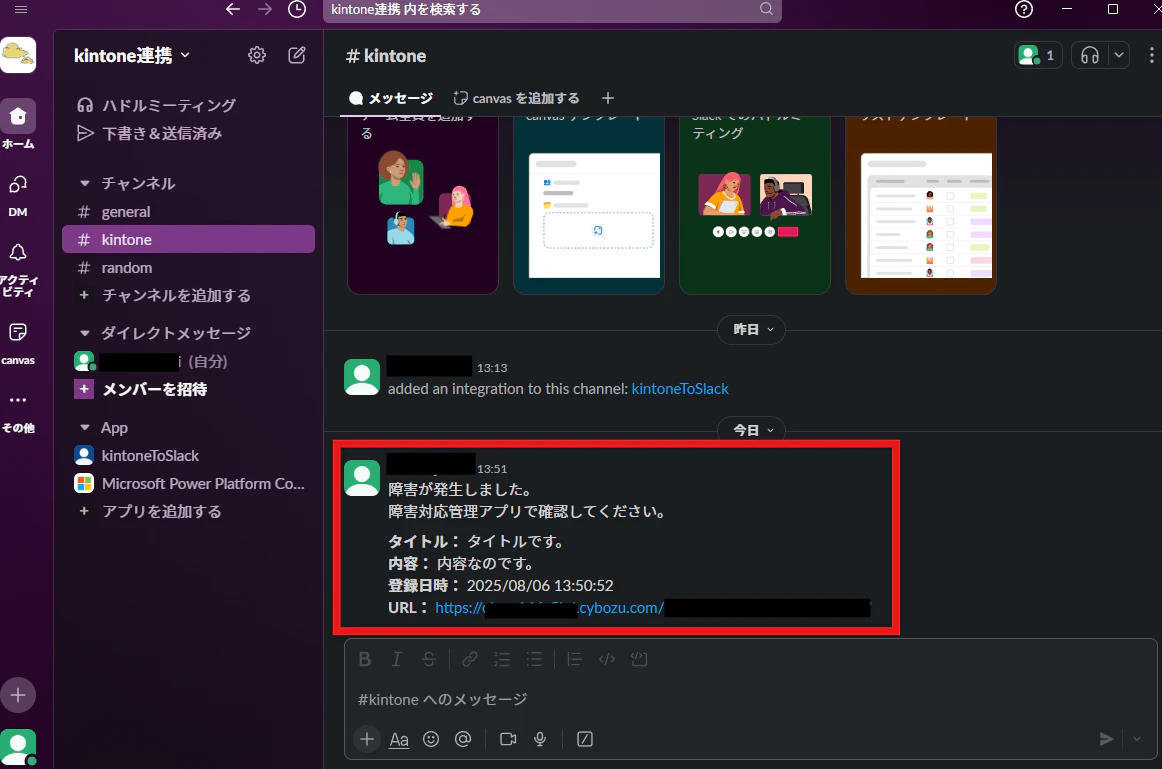Screen dimensions: 1162x769
Task: Open the emoji picker
Action: [431, 739]
